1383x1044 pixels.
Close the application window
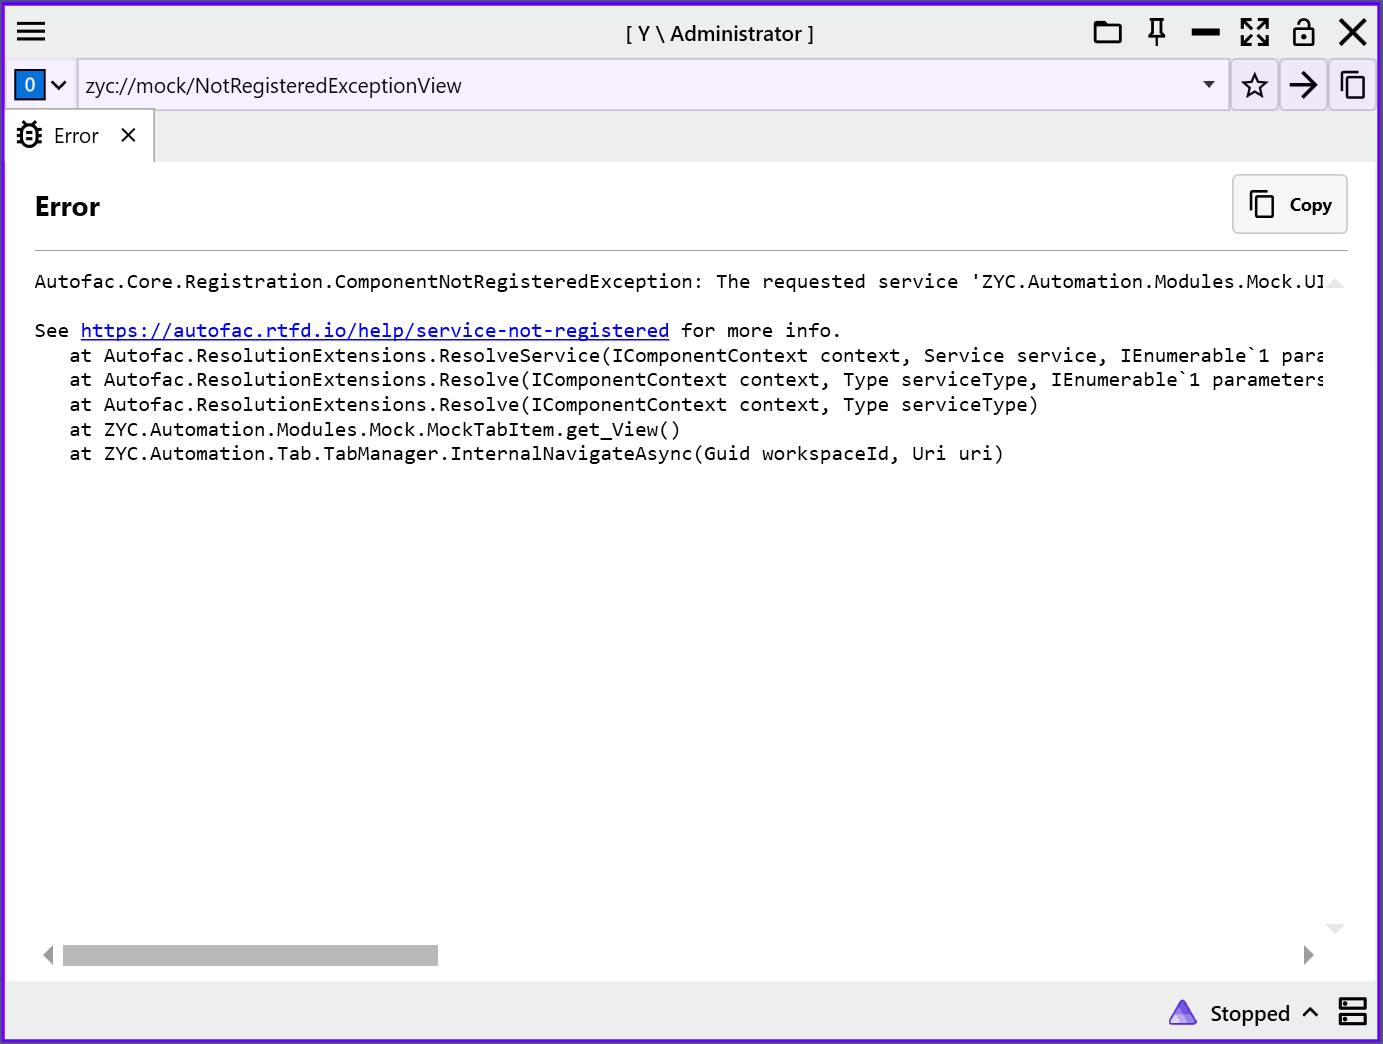tap(1353, 33)
